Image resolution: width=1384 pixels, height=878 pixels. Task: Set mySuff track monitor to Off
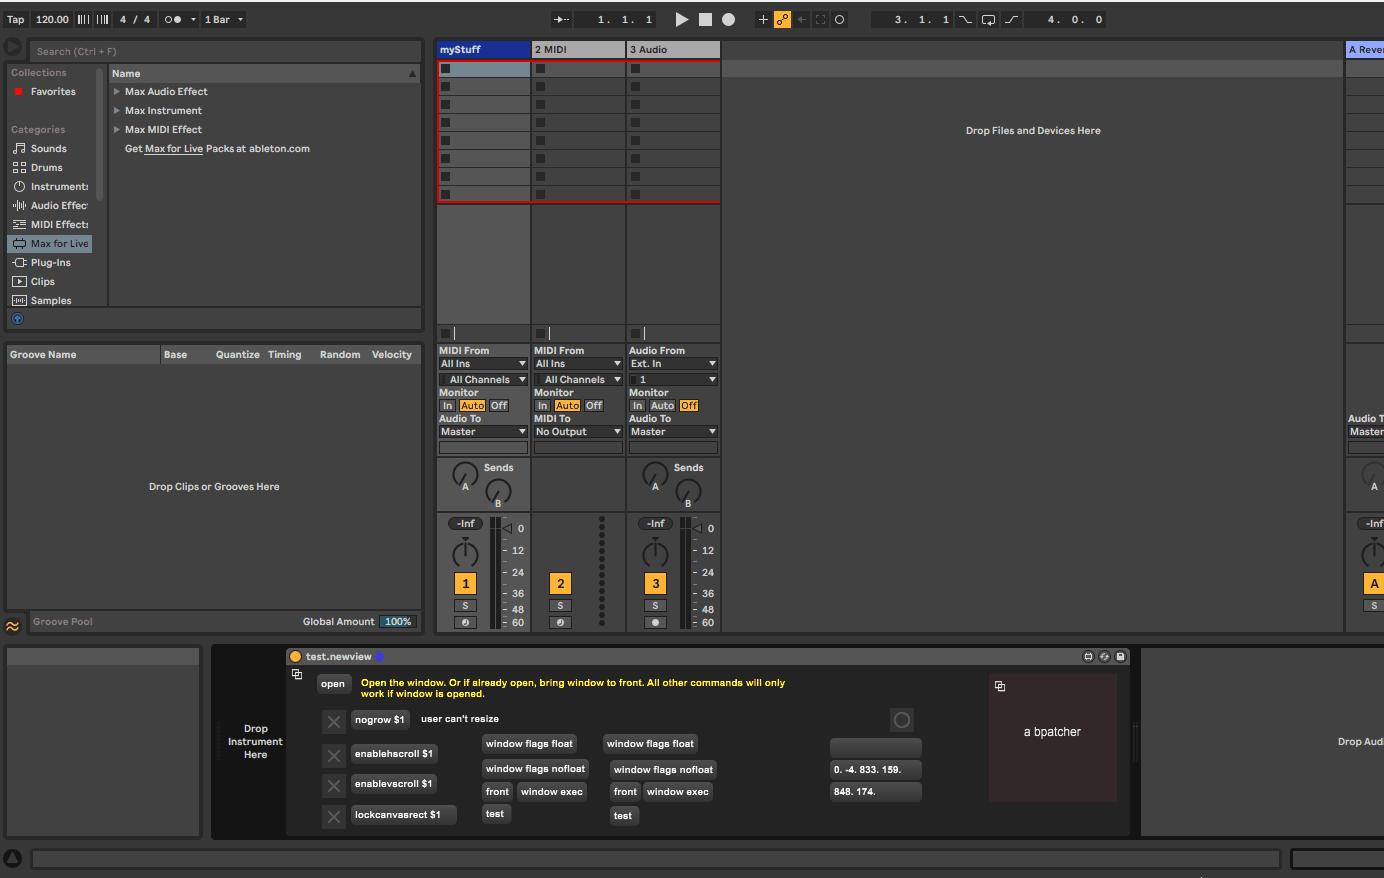coord(499,406)
